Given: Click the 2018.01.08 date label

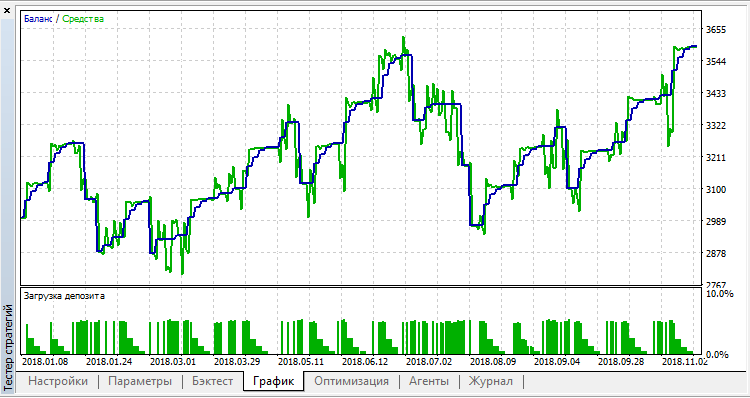Looking at the screenshot, I should [45, 362].
